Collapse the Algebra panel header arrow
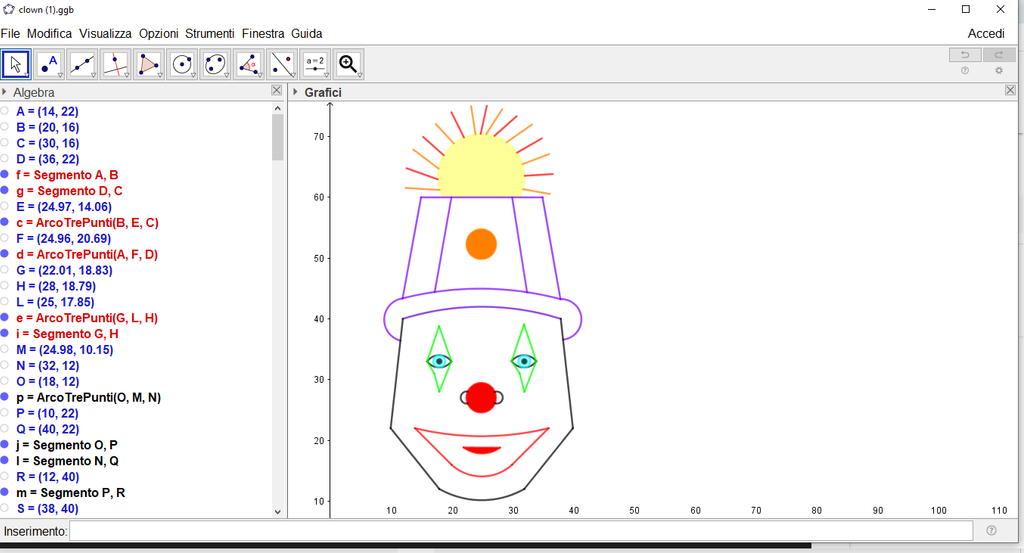 (5, 92)
